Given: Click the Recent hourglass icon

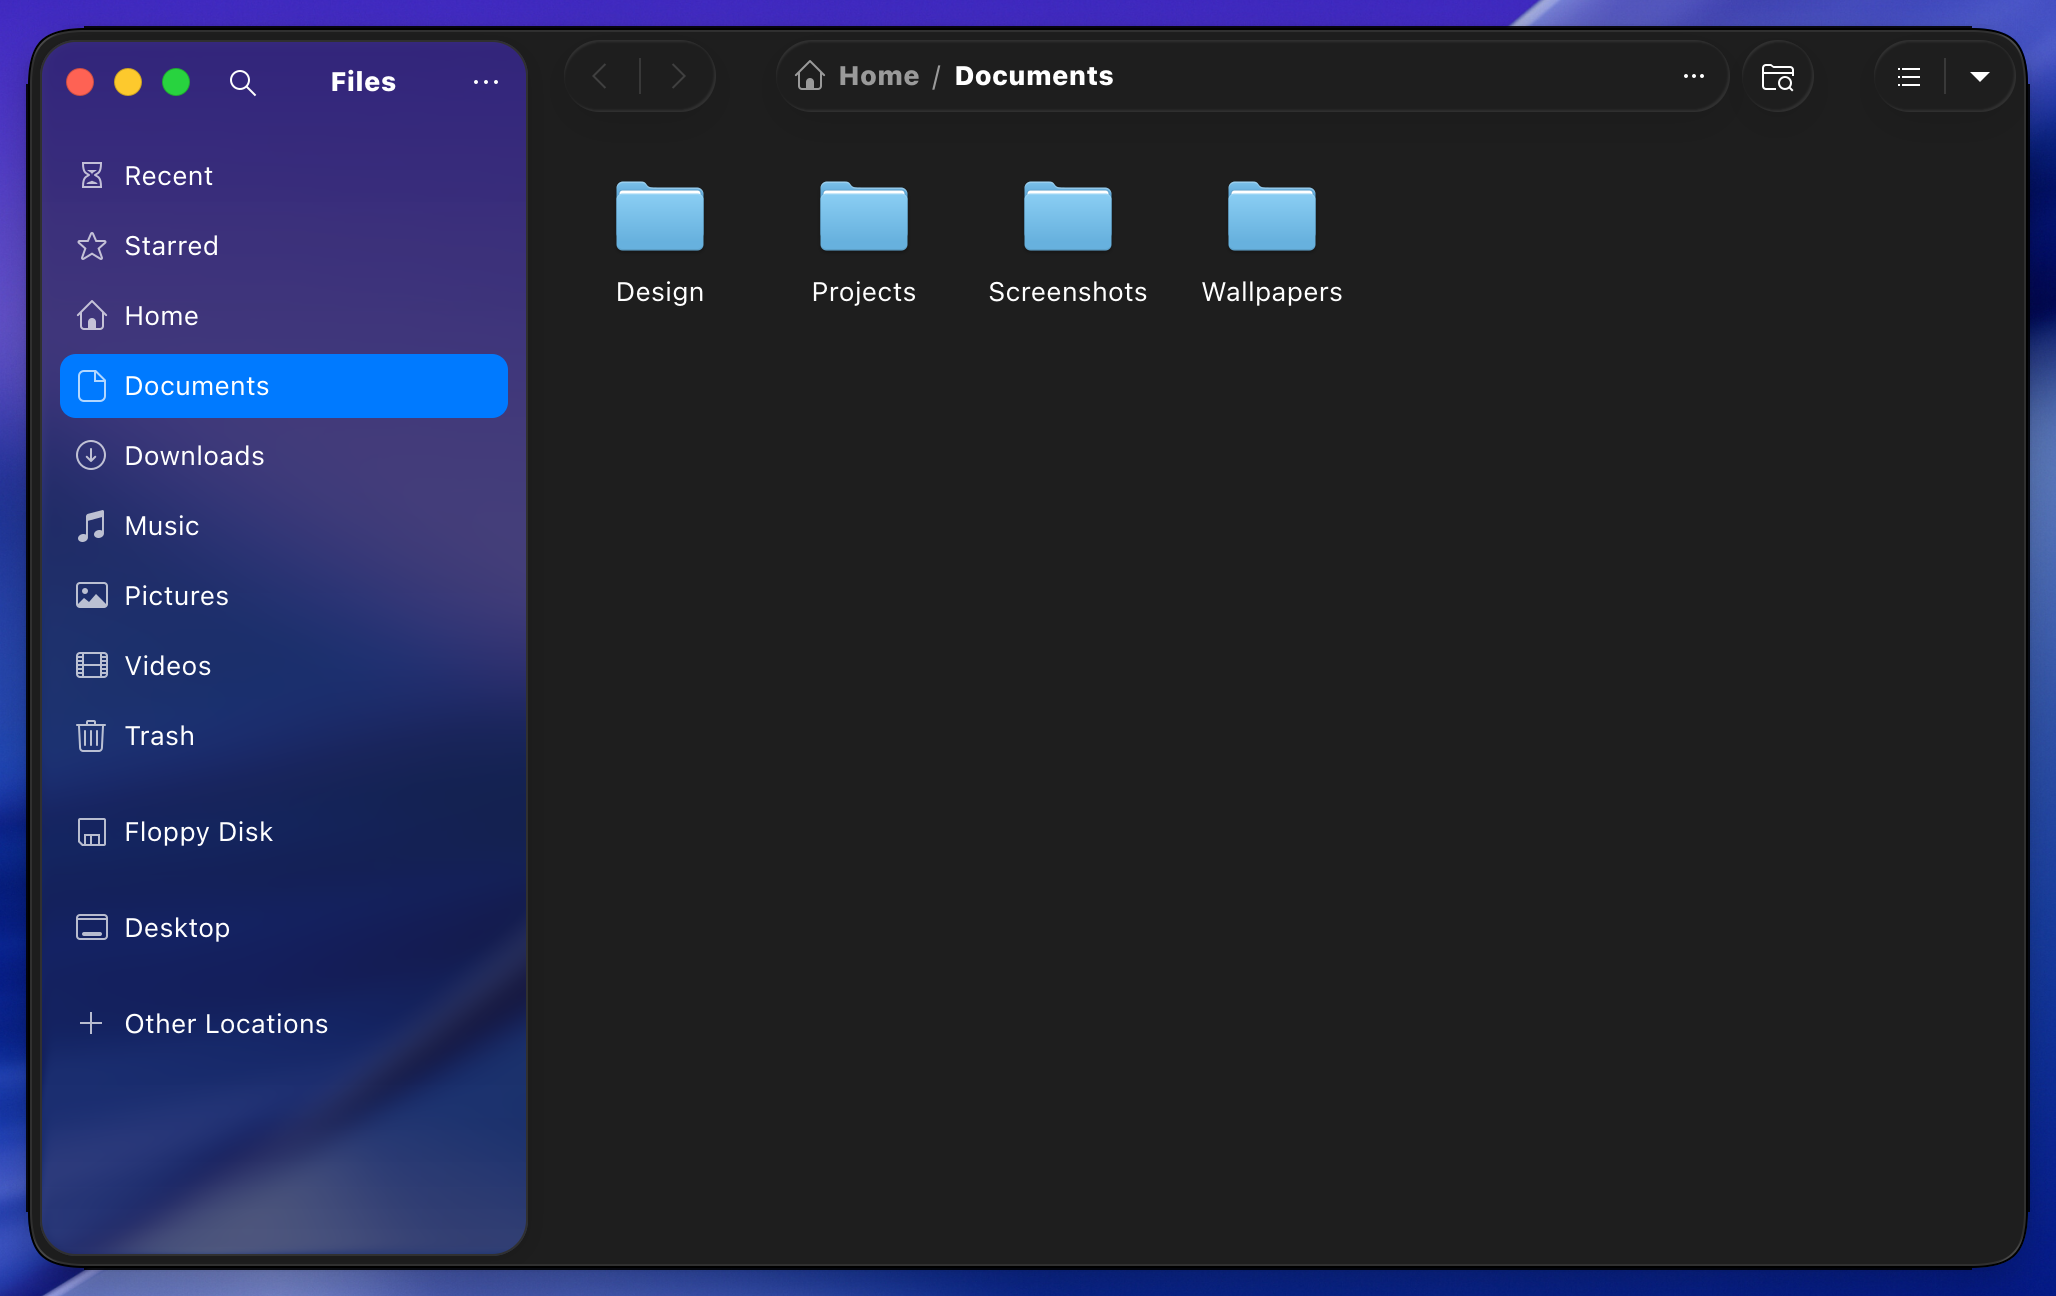Looking at the screenshot, I should click(x=91, y=176).
